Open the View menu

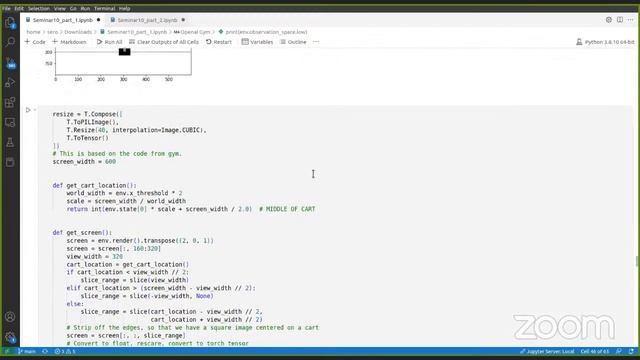60,8
